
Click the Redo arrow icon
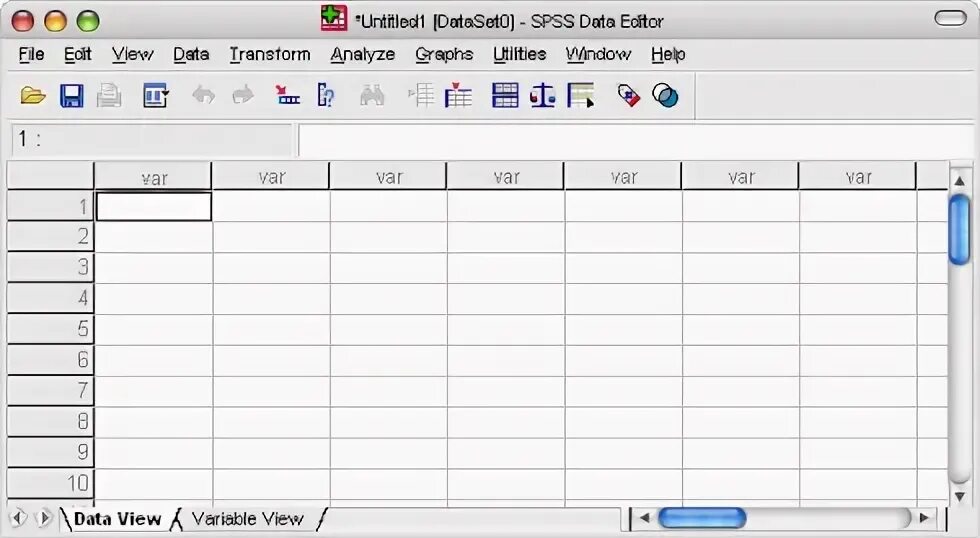click(x=242, y=96)
